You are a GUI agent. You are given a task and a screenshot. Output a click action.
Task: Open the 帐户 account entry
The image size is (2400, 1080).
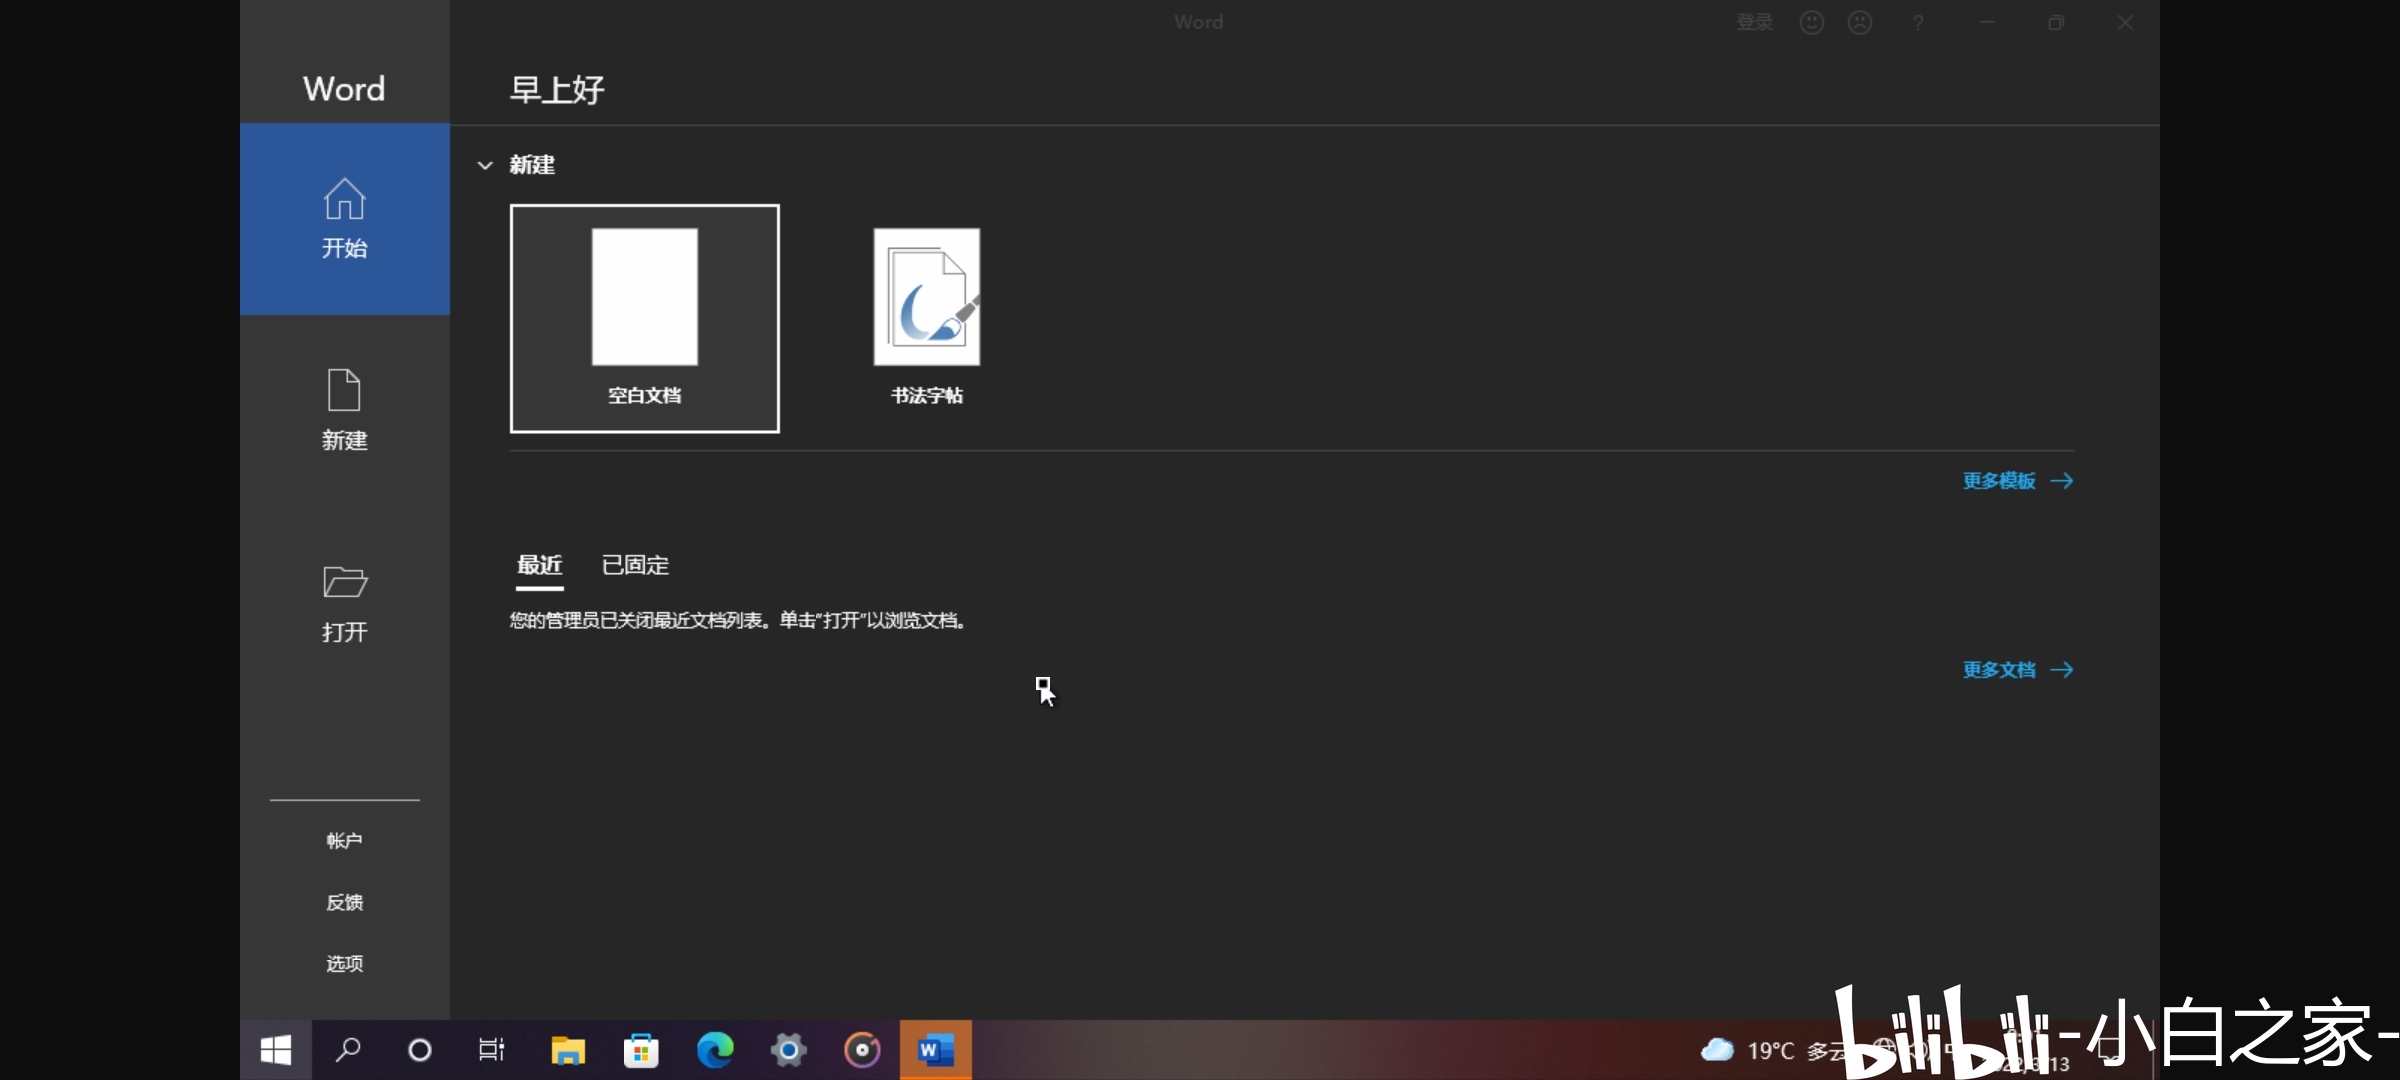point(344,840)
